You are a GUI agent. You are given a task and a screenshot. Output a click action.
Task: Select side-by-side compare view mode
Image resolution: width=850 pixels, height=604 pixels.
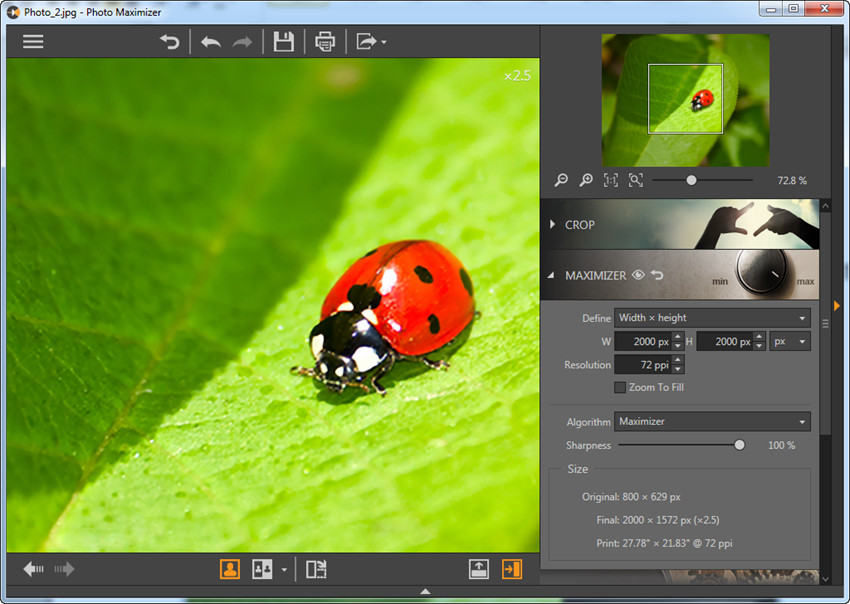pyautogui.click(x=262, y=569)
